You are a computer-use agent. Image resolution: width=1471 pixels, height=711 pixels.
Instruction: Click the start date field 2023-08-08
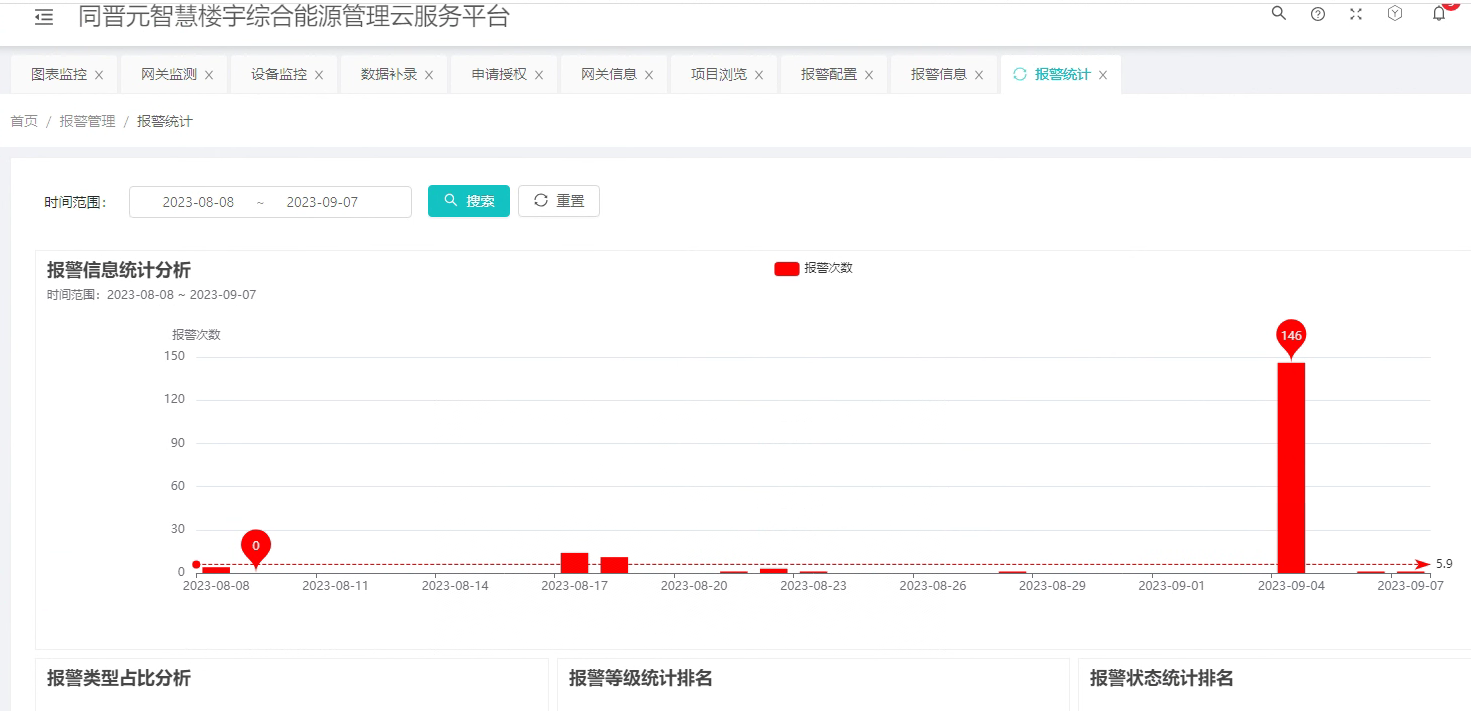coord(198,202)
